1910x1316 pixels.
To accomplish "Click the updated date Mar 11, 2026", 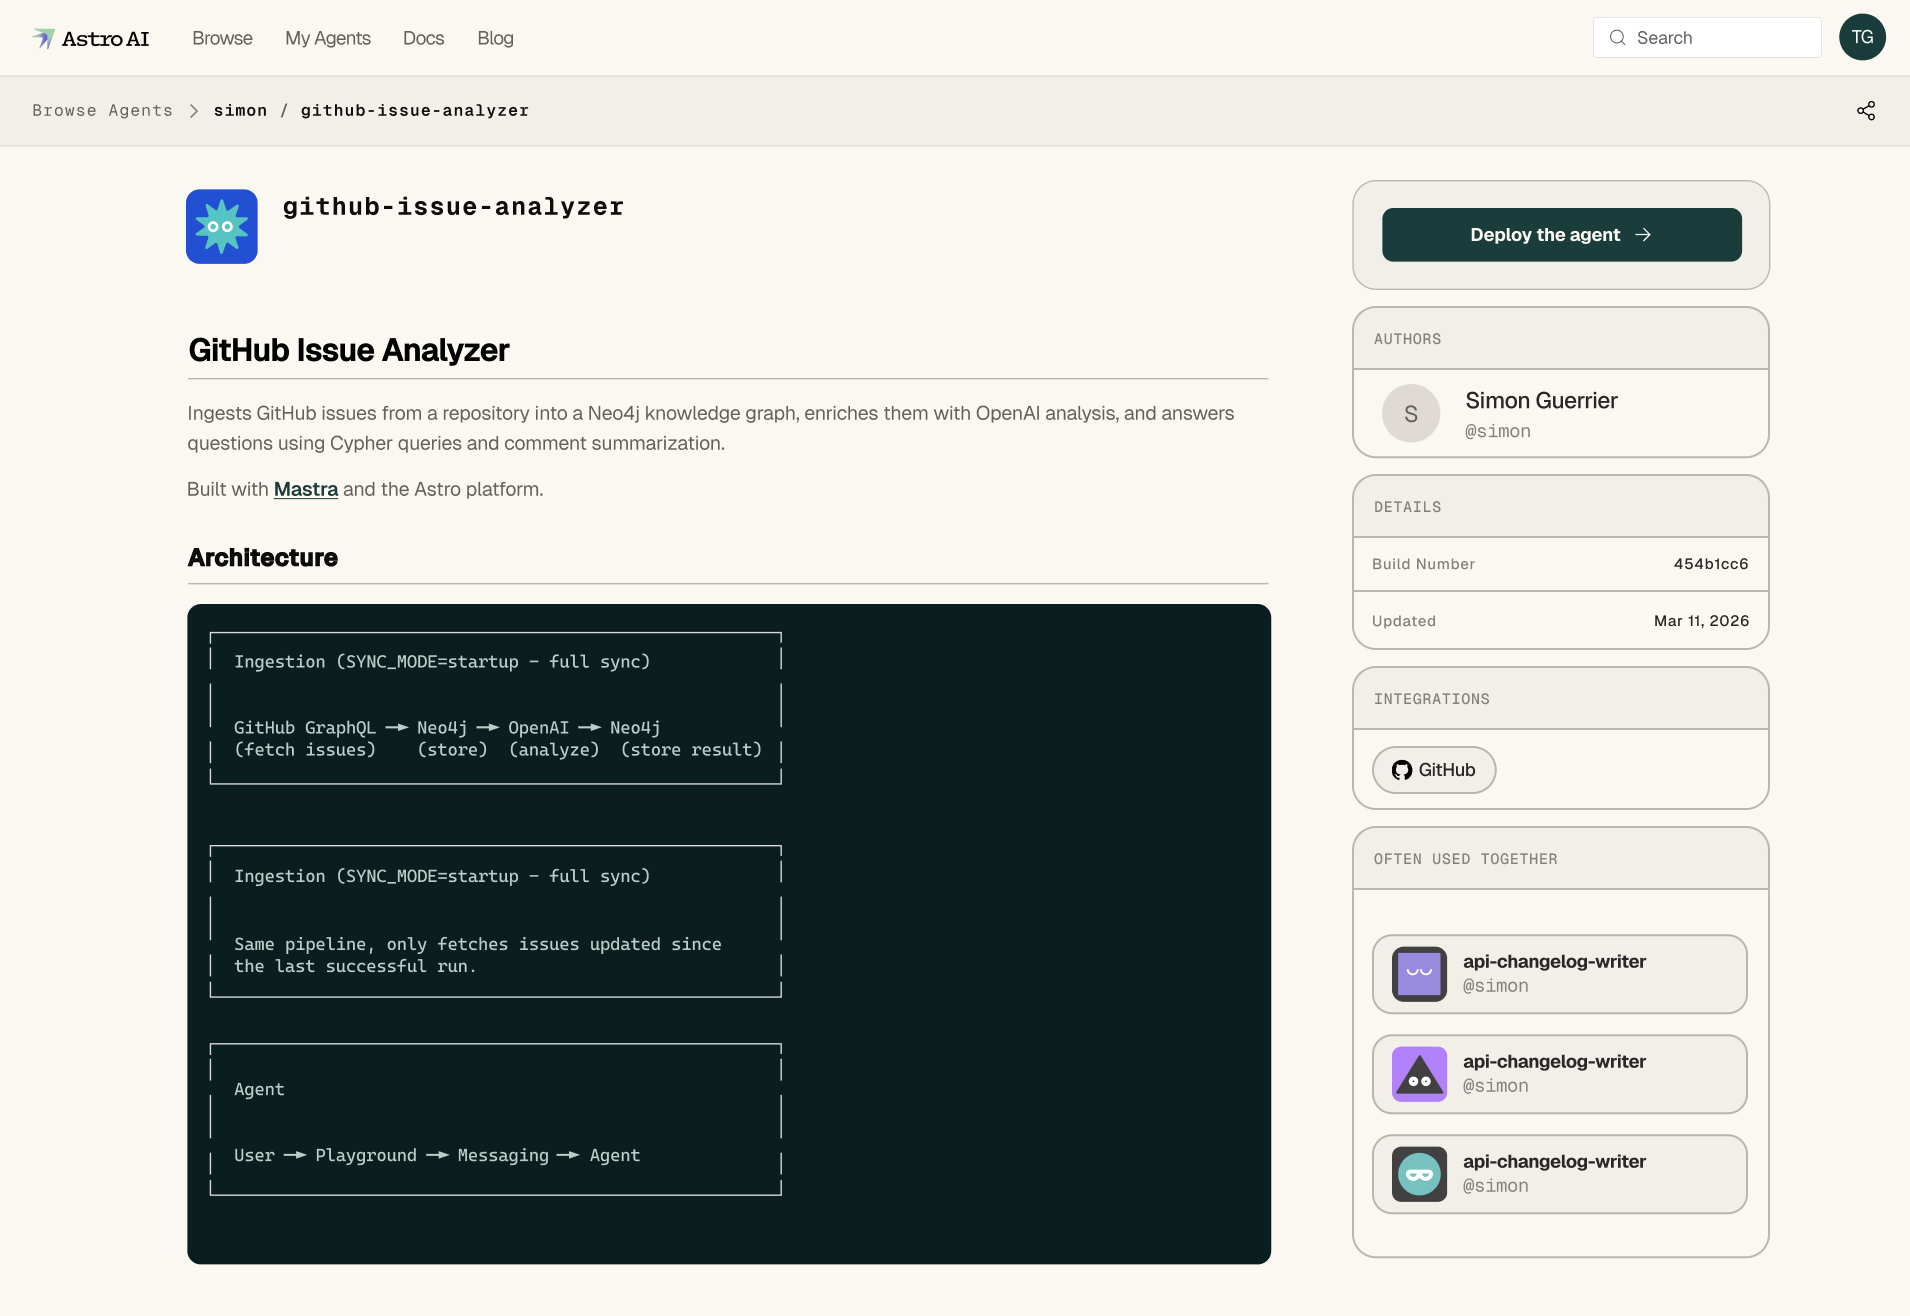I will (1701, 621).
